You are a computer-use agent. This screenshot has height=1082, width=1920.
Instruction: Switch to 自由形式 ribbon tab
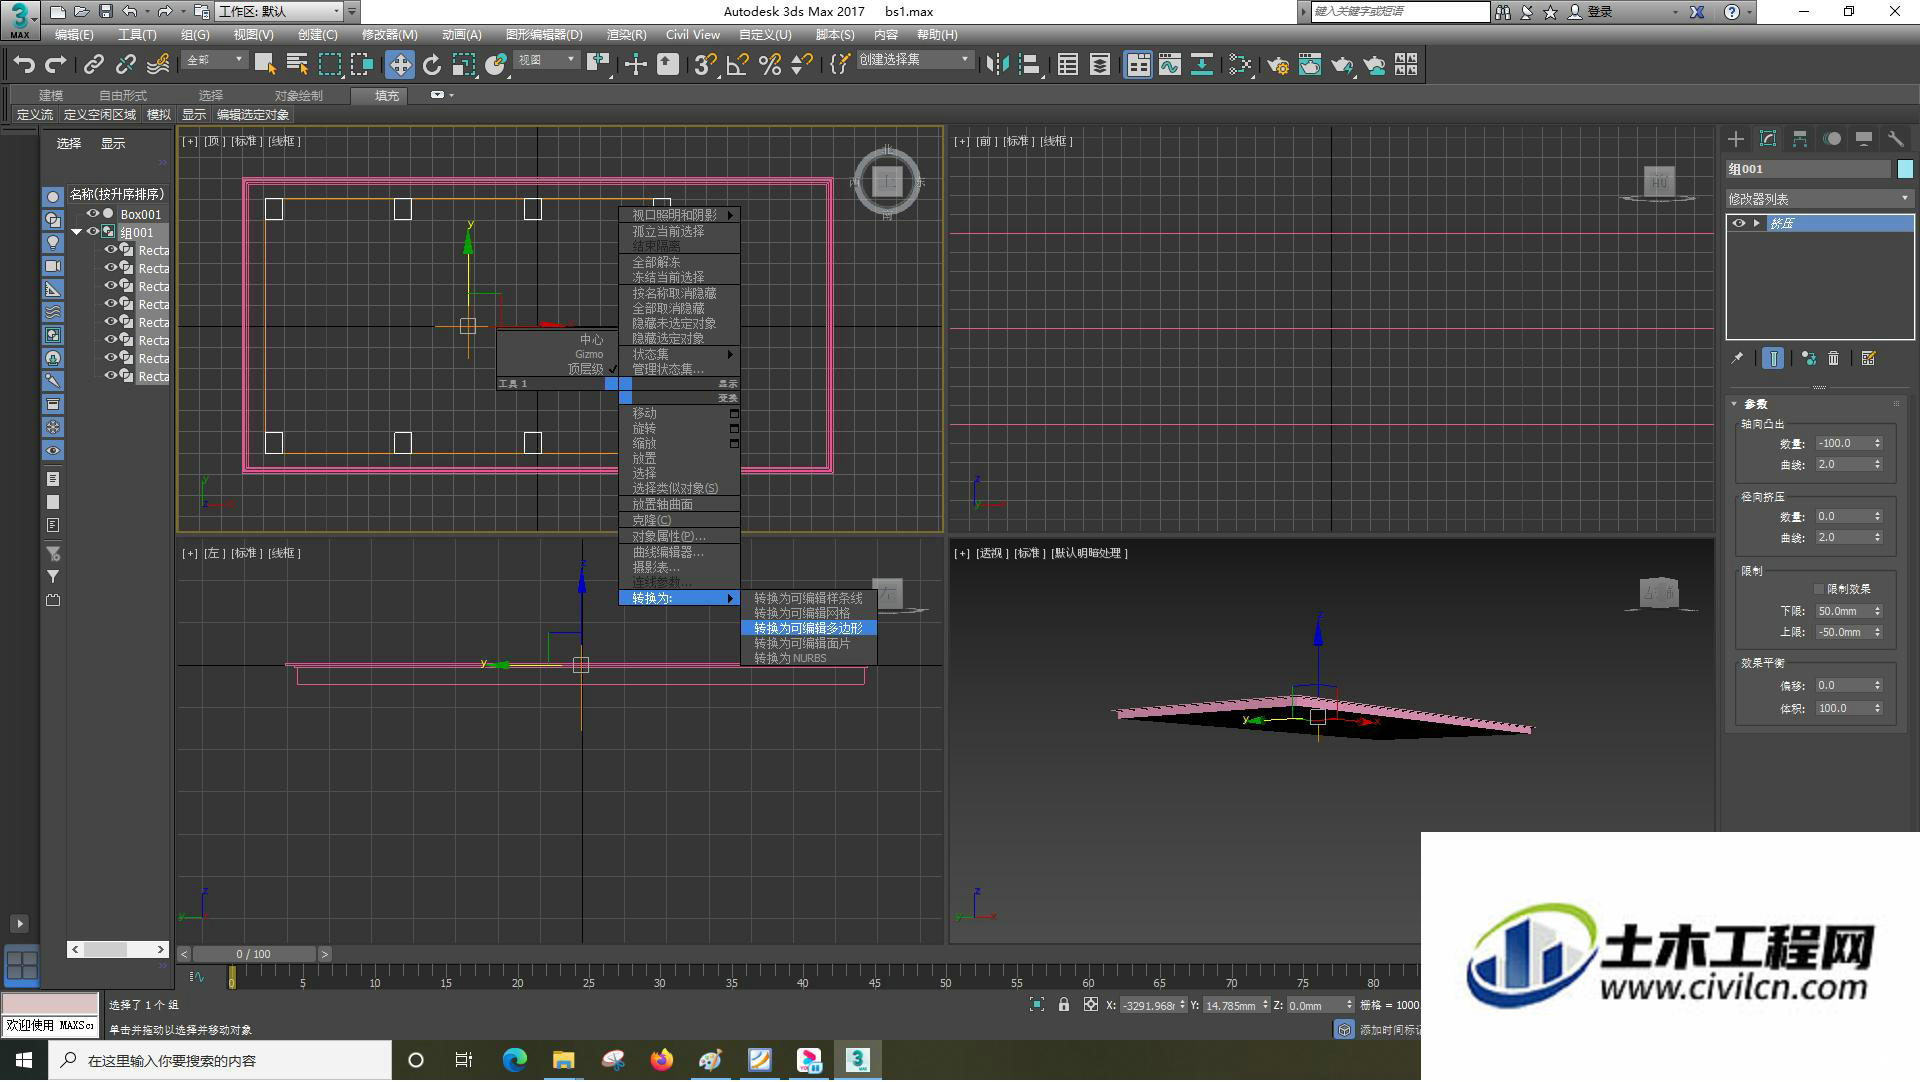123,96
